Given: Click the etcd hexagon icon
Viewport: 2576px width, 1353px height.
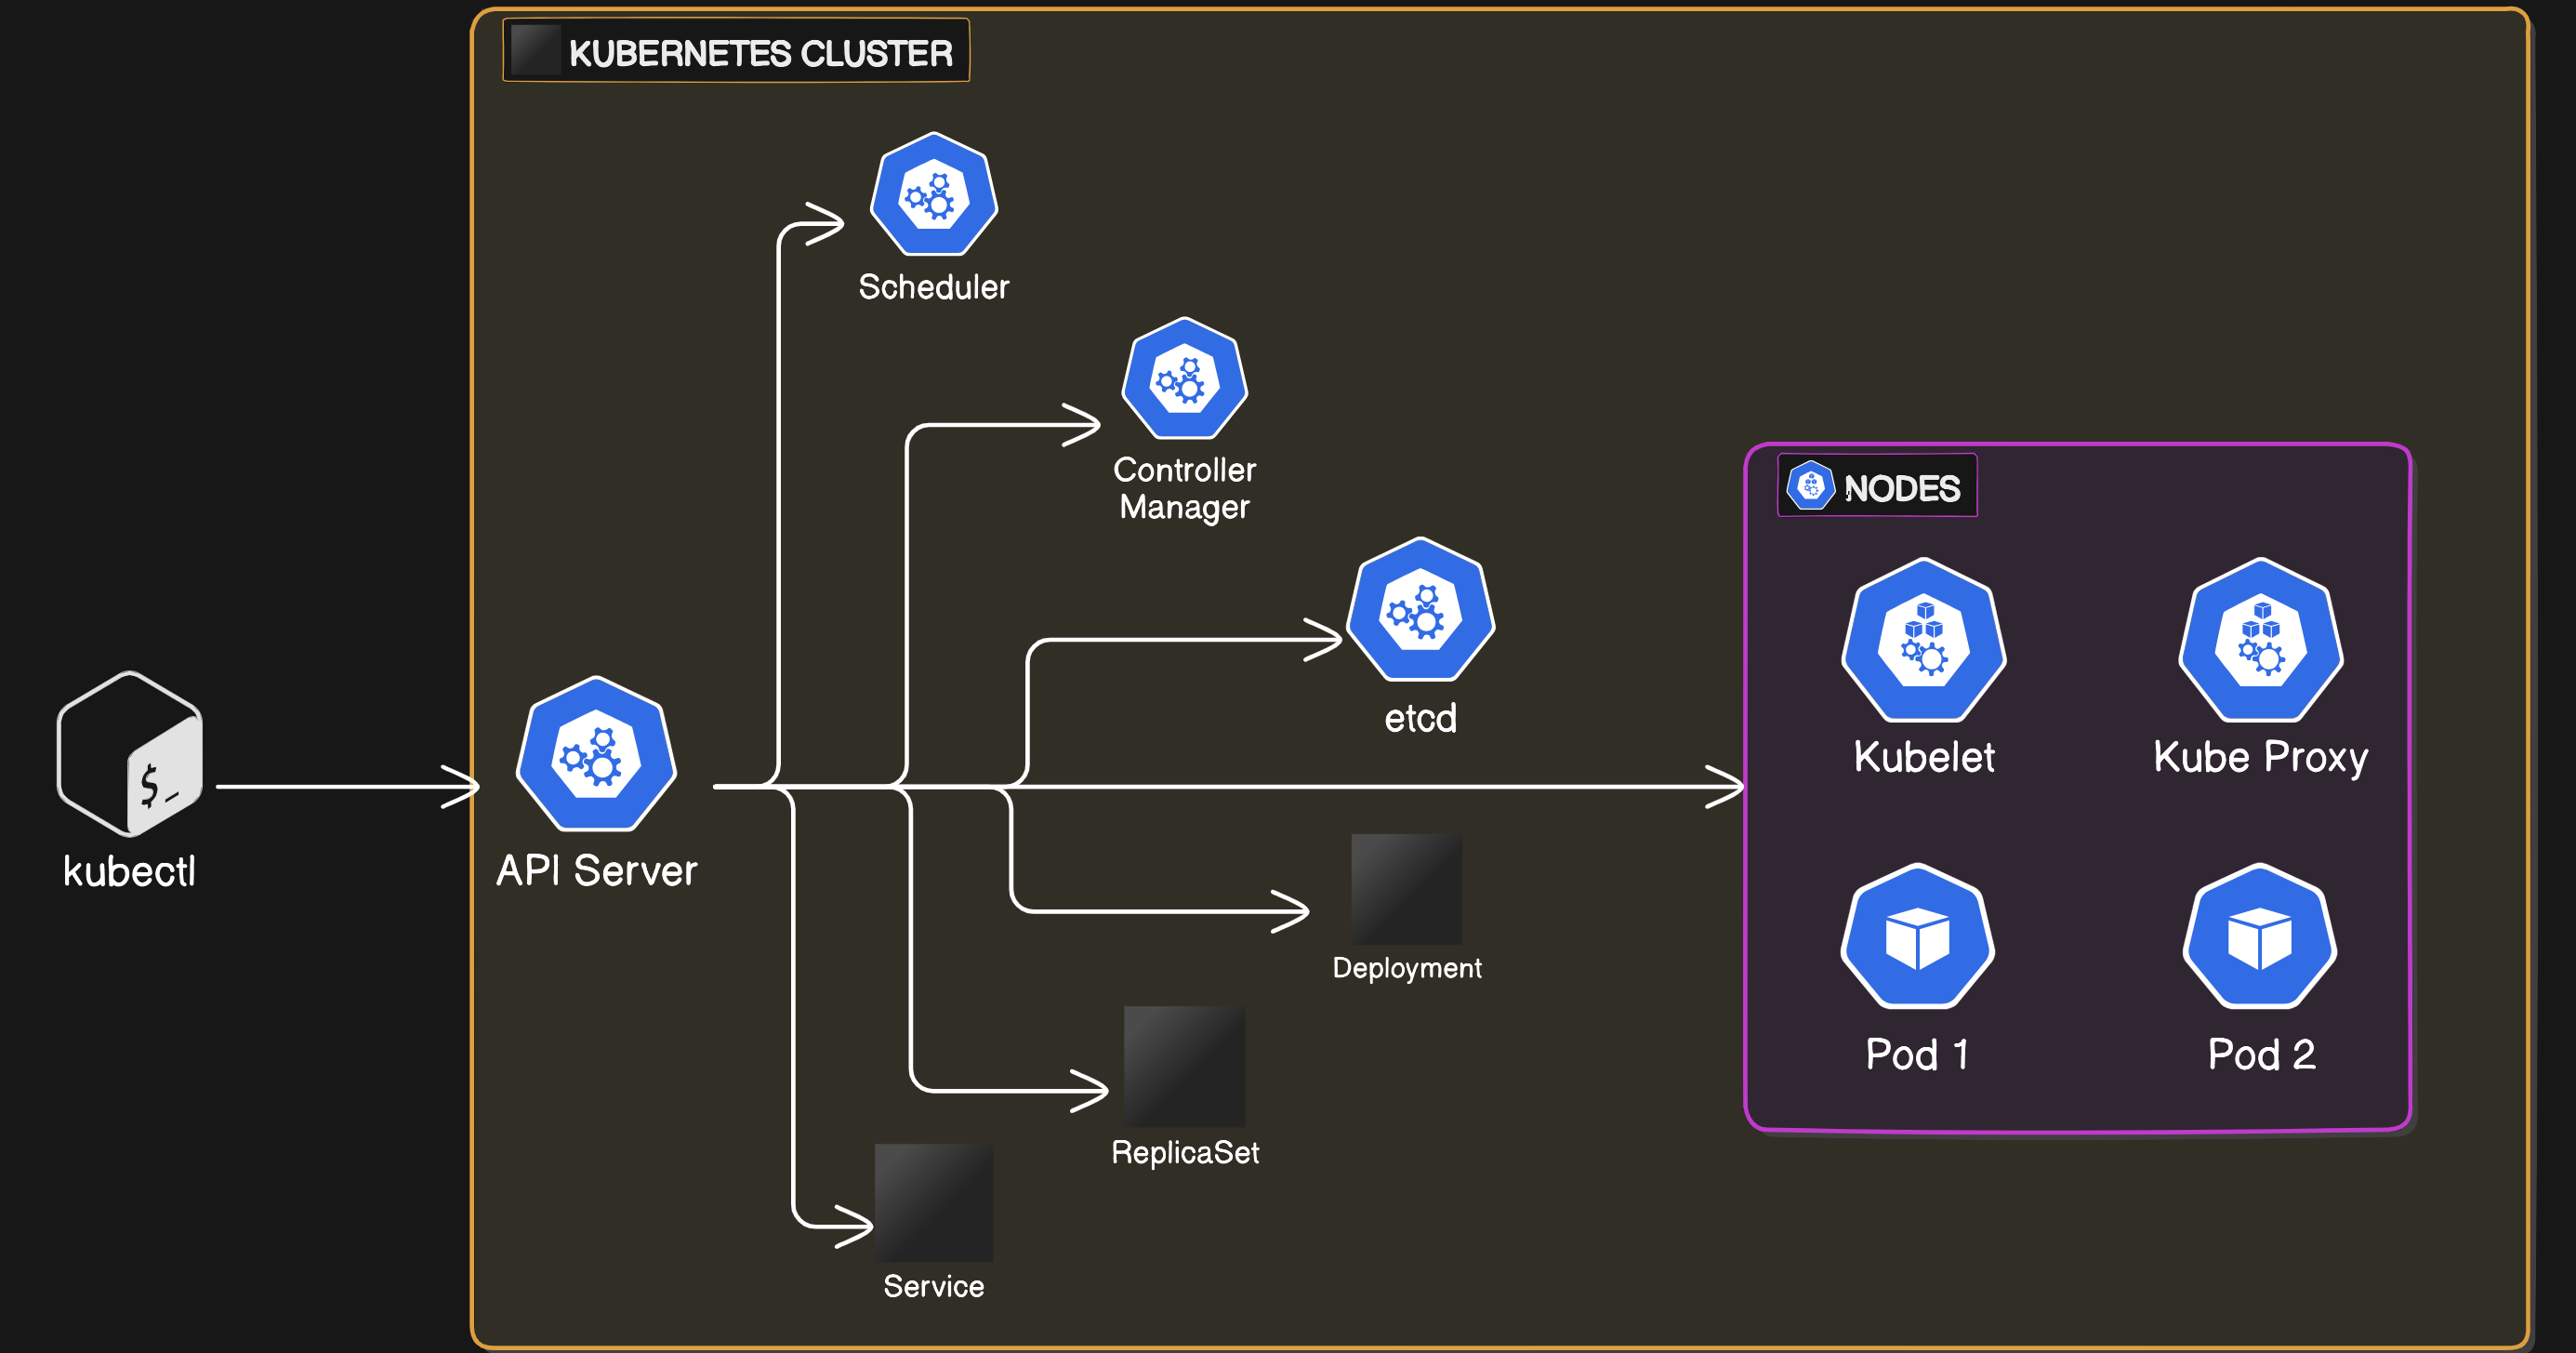Looking at the screenshot, I should pyautogui.click(x=1421, y=609).
